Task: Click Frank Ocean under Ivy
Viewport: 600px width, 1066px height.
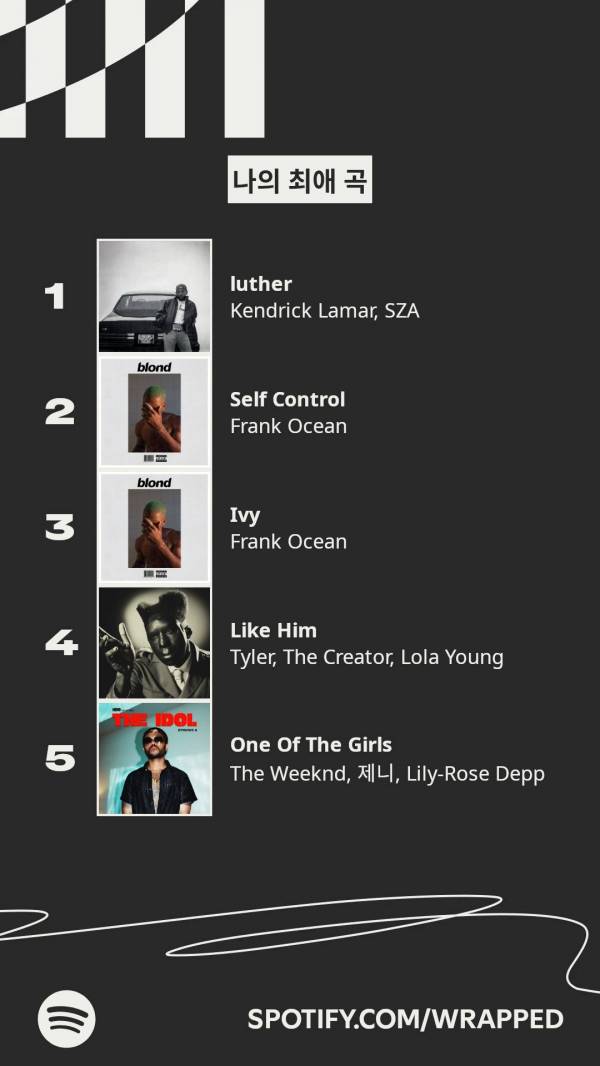Action: 288,542
